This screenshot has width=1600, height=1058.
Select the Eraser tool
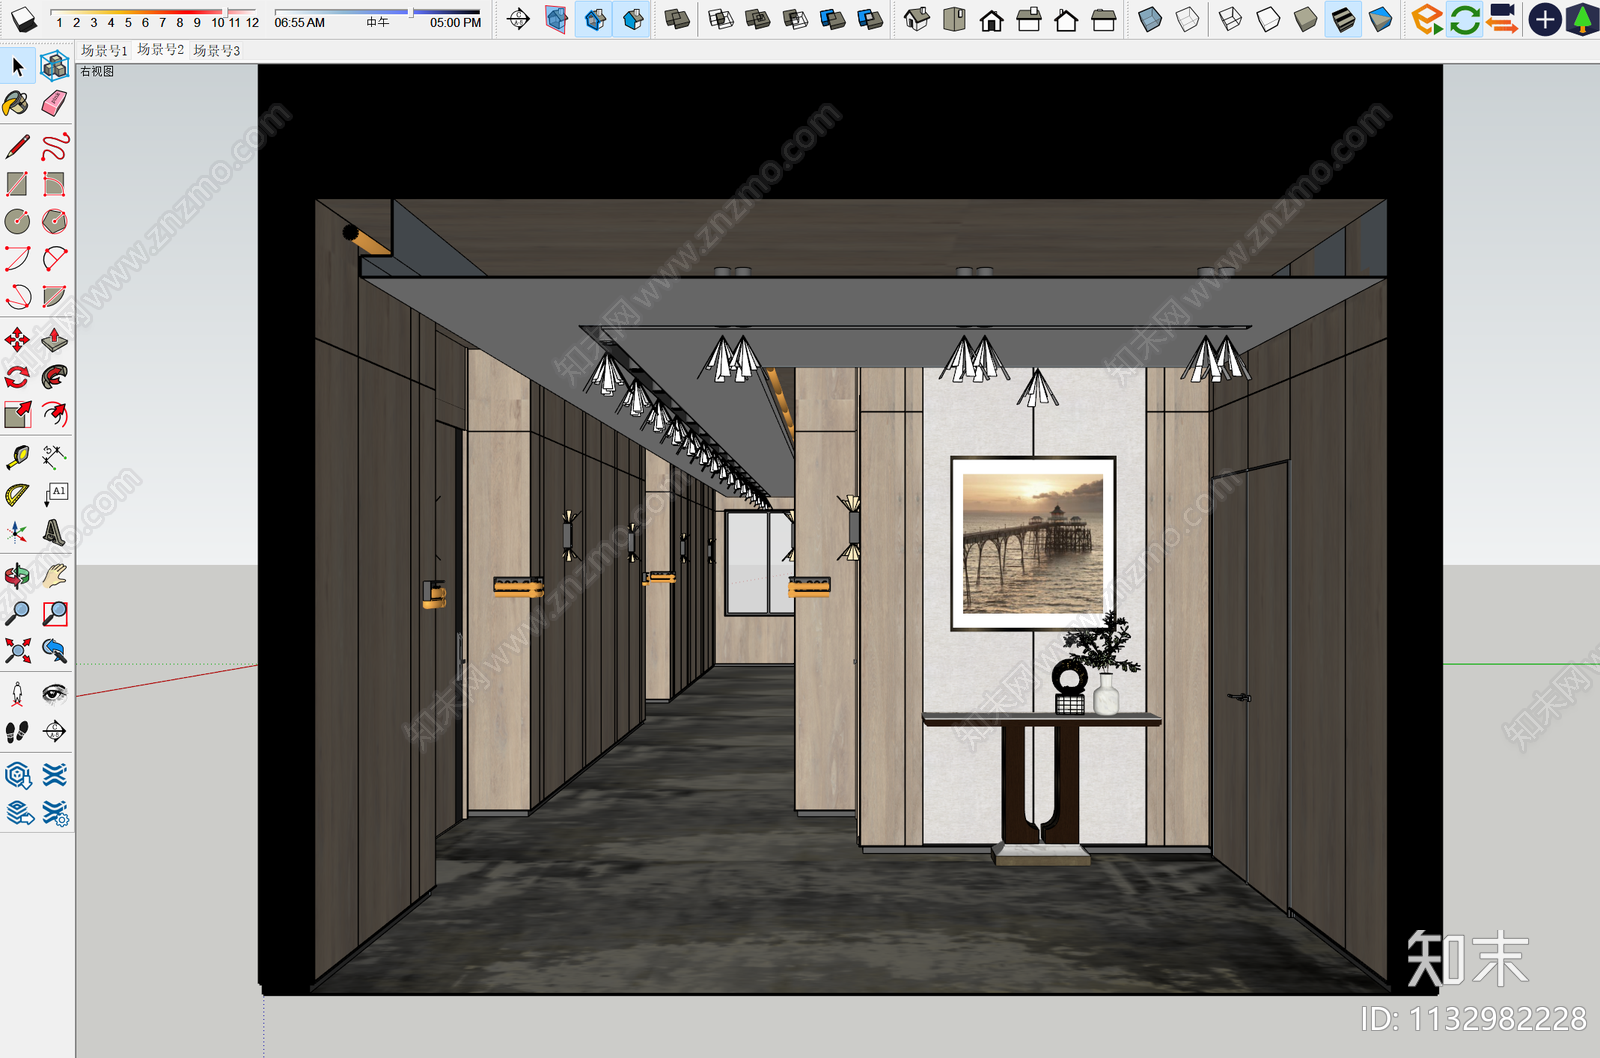point(54,103)
